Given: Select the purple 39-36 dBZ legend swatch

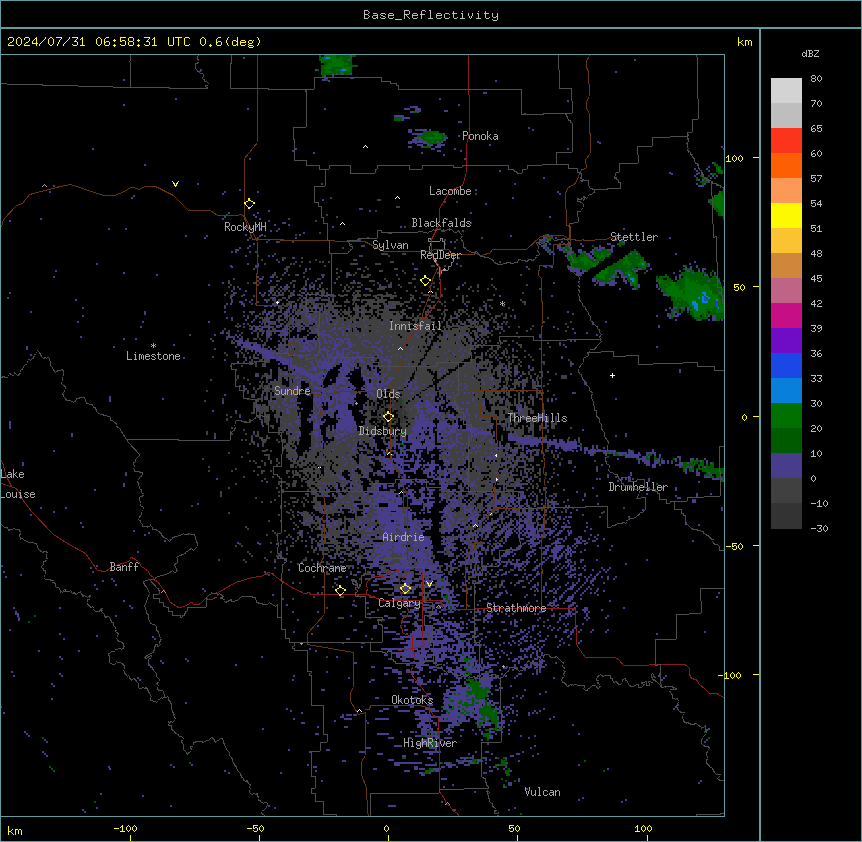Looking at the screenshot, I should click(x=786, y=341).
